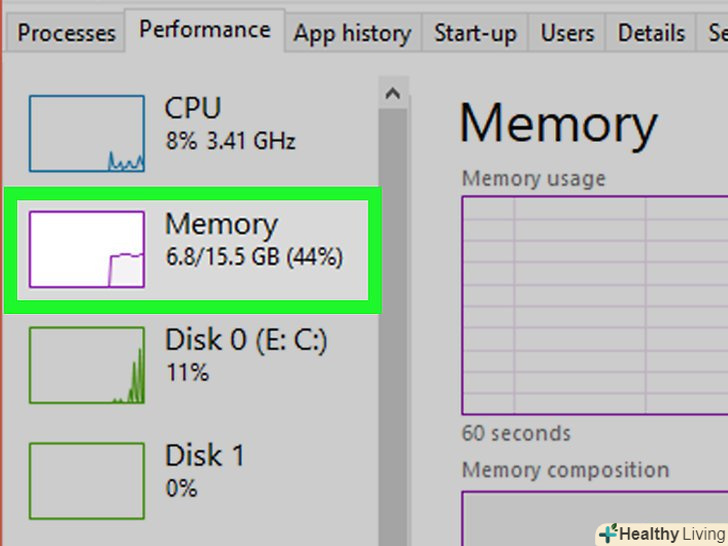Select the Performance tab

204,30
